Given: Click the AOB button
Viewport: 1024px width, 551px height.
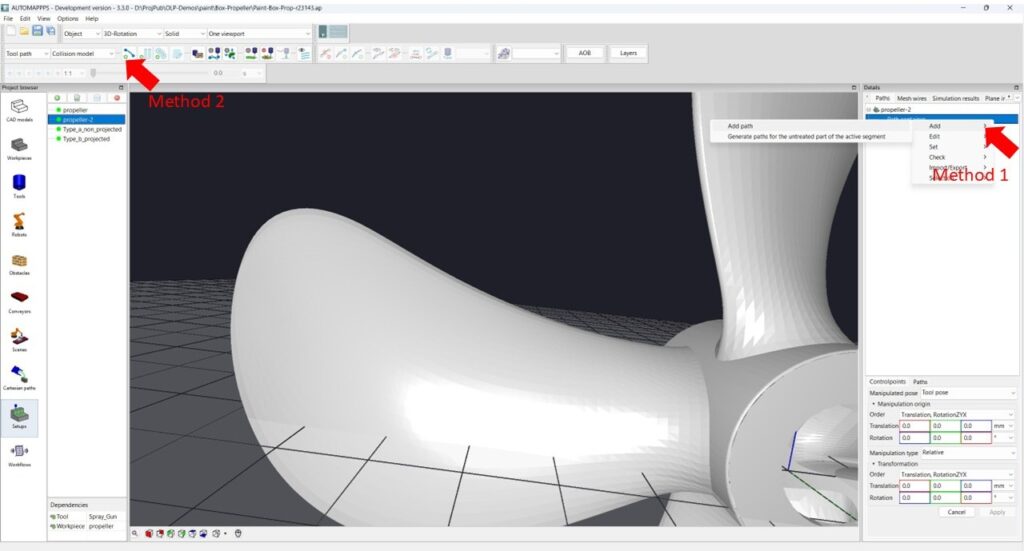Looking at the screenshot, I should [584, 54].
